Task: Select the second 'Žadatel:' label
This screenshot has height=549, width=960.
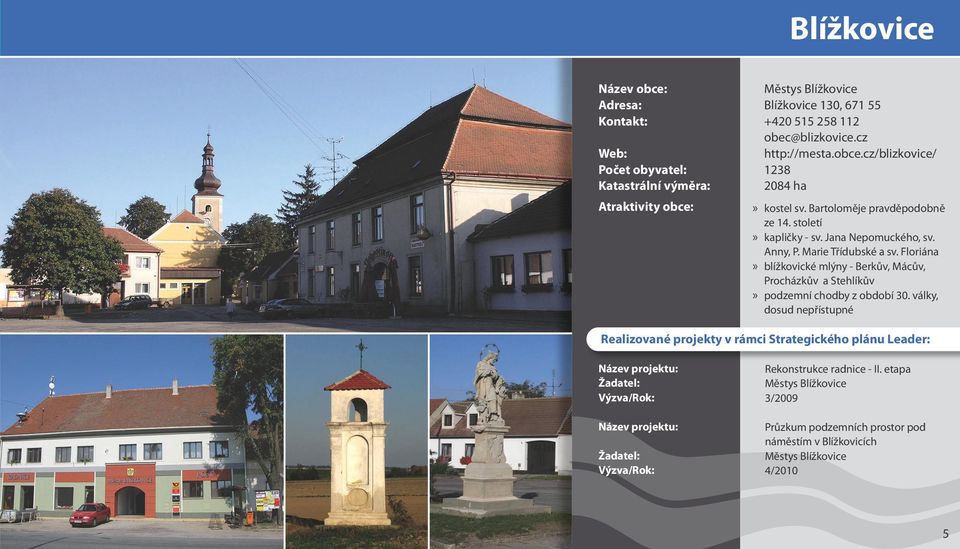Action: click(619, 455)
